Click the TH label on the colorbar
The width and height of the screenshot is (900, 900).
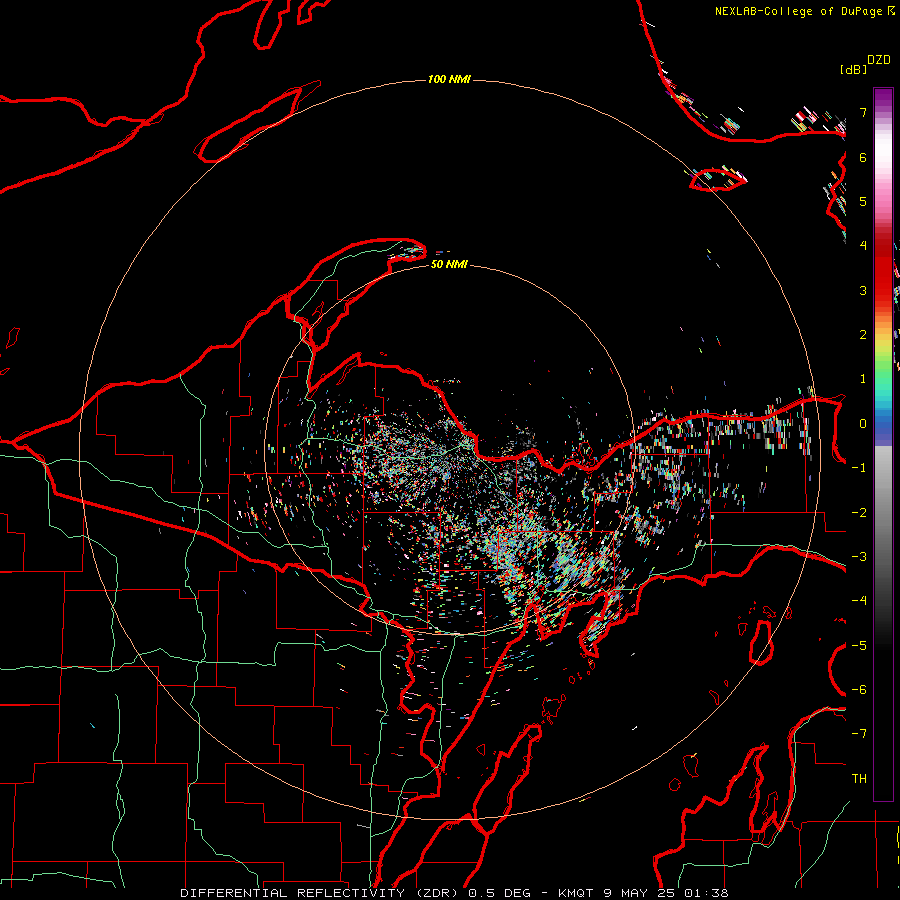coord(859,779)
